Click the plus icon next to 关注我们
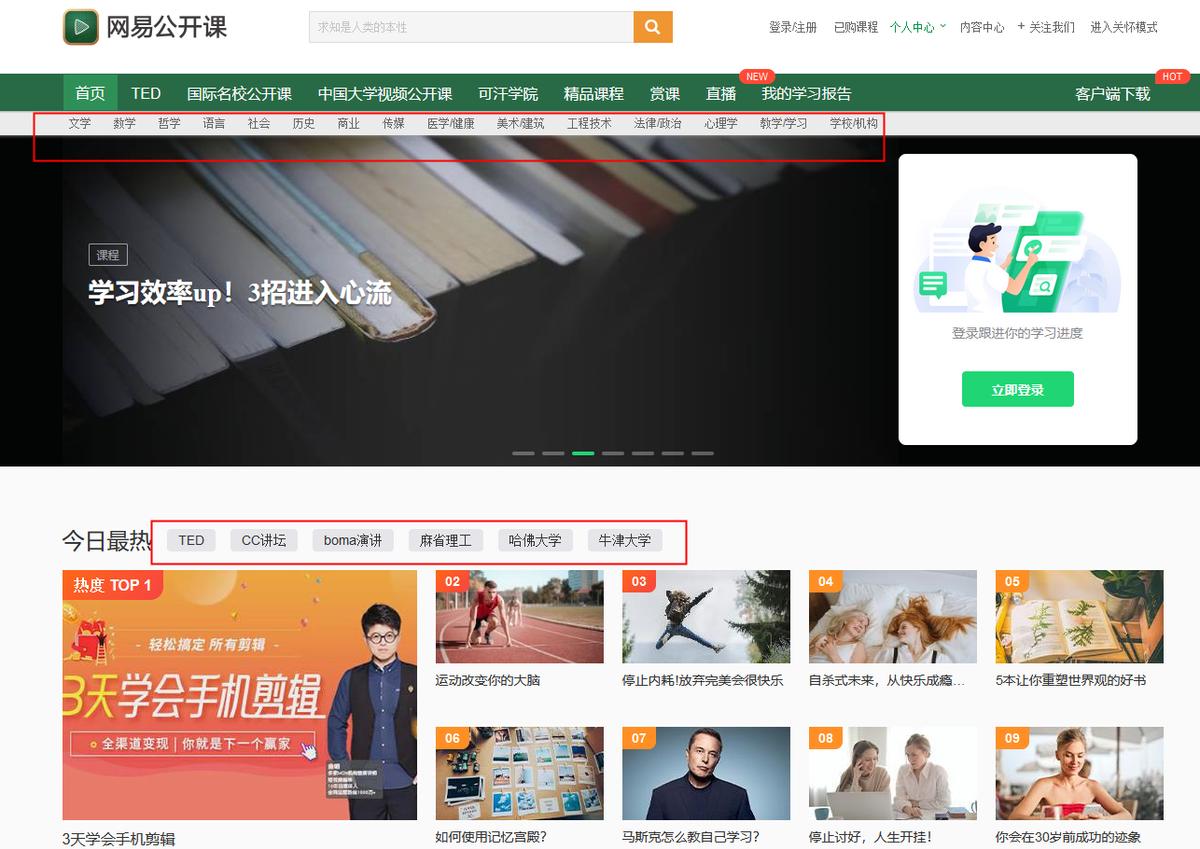 click(x=1019, y=27)
